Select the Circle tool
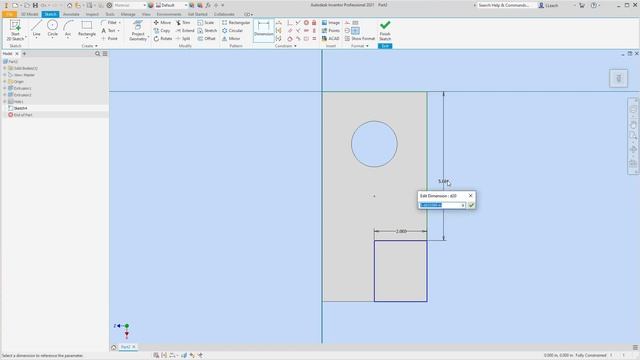 52,29
